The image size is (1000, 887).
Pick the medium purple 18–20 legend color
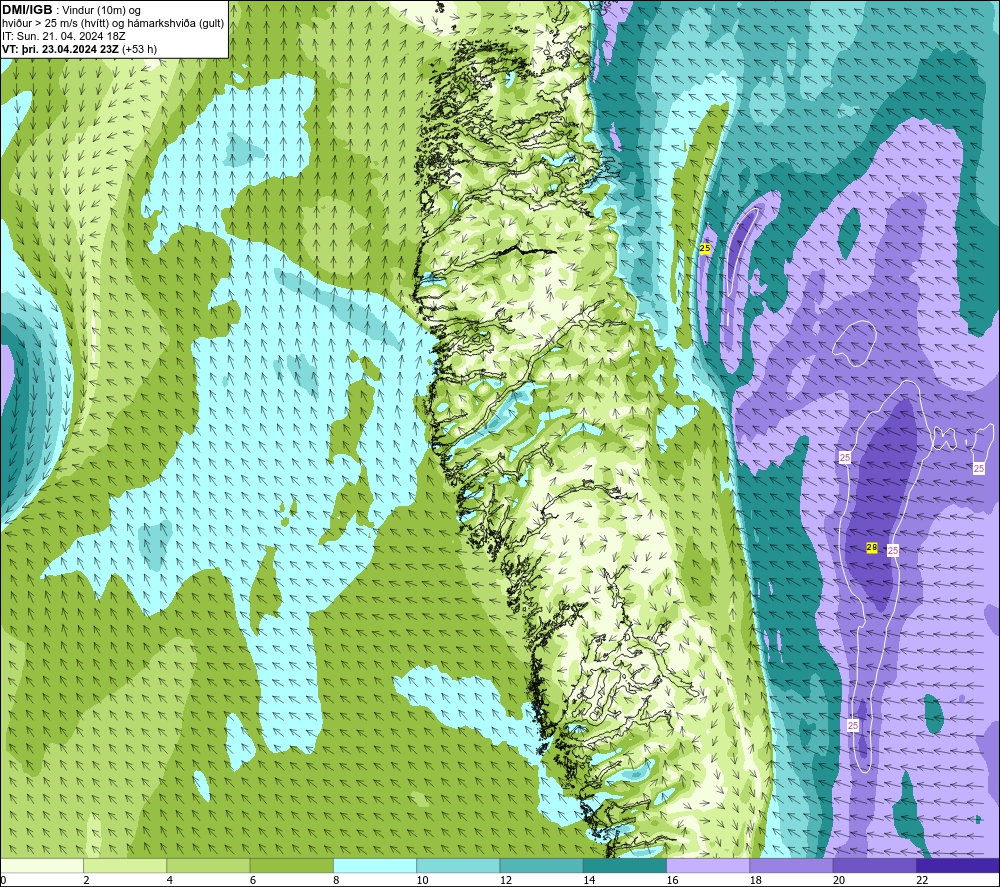791,865
